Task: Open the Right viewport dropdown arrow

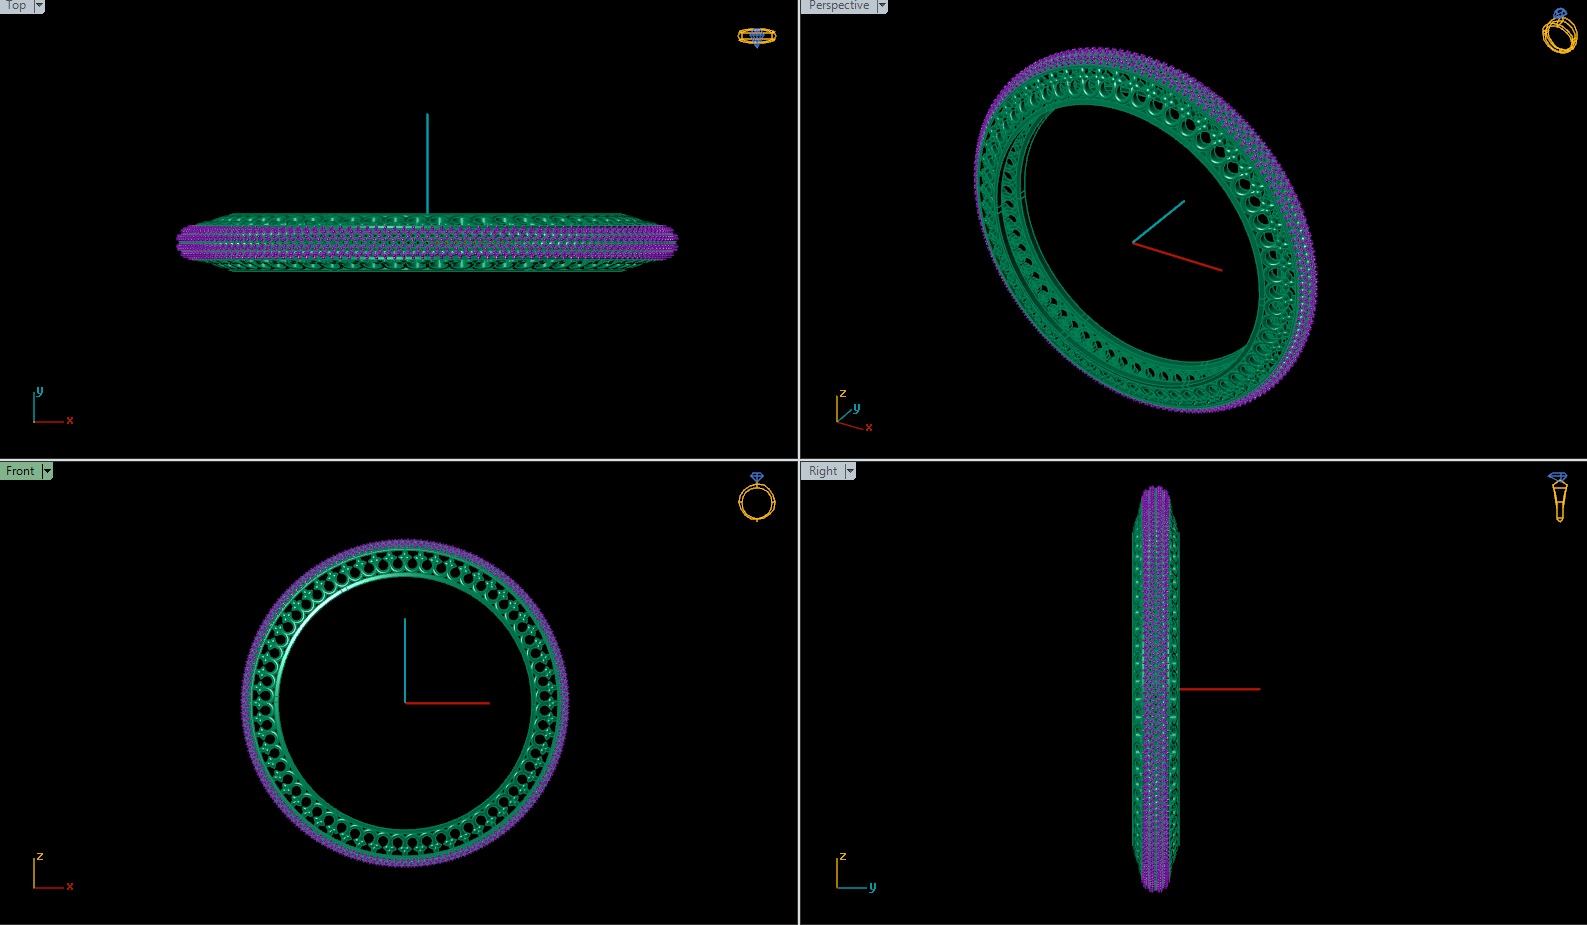Action: coord(850,471)
